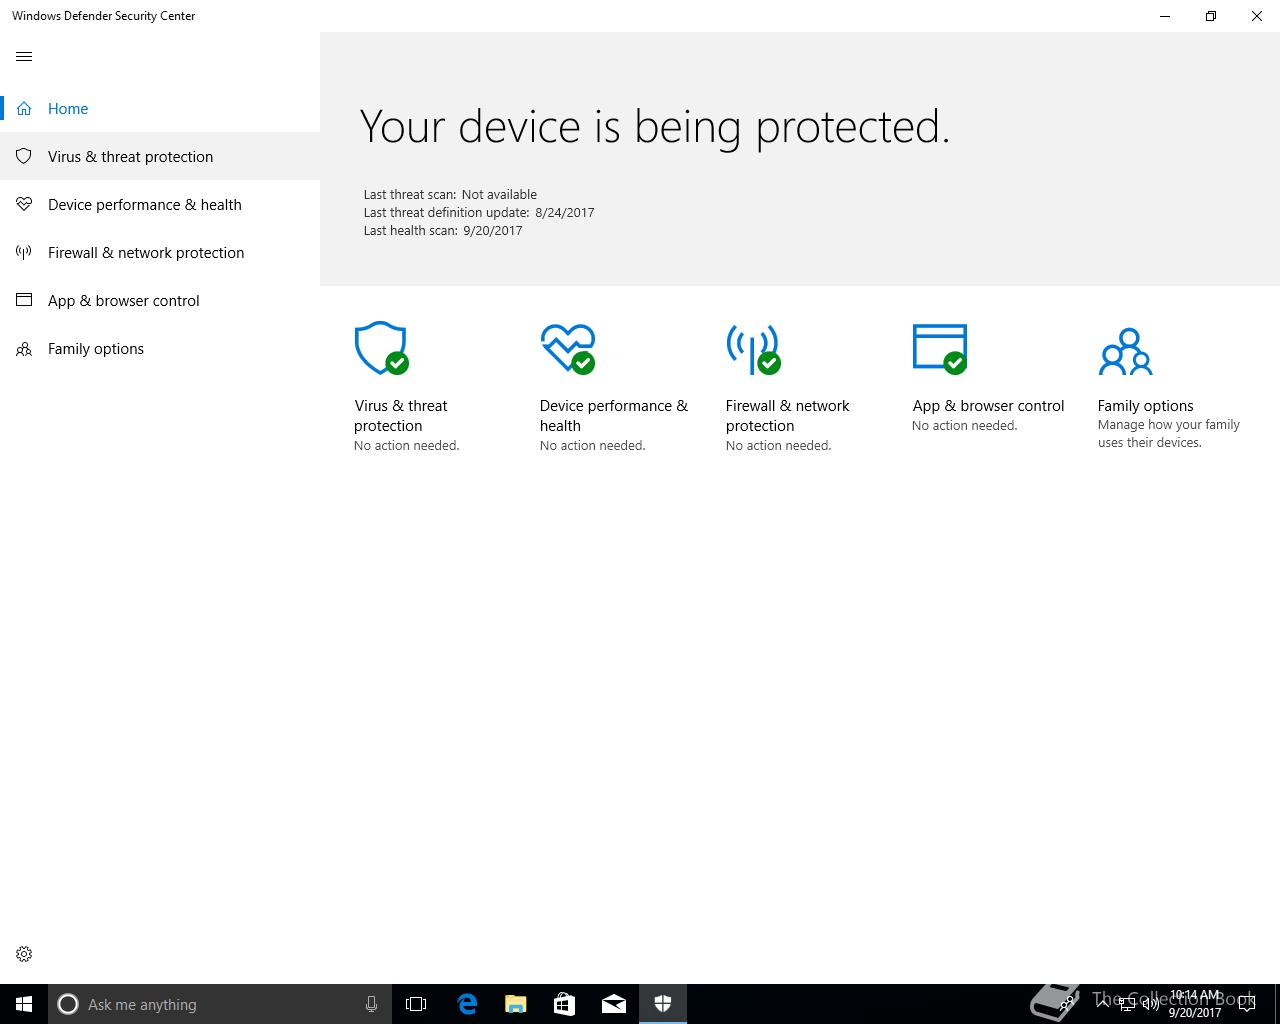Click 'No action needed.' under Firewall & network protection
Screen dimensions: 1280x1024
(x=778, y=445)
